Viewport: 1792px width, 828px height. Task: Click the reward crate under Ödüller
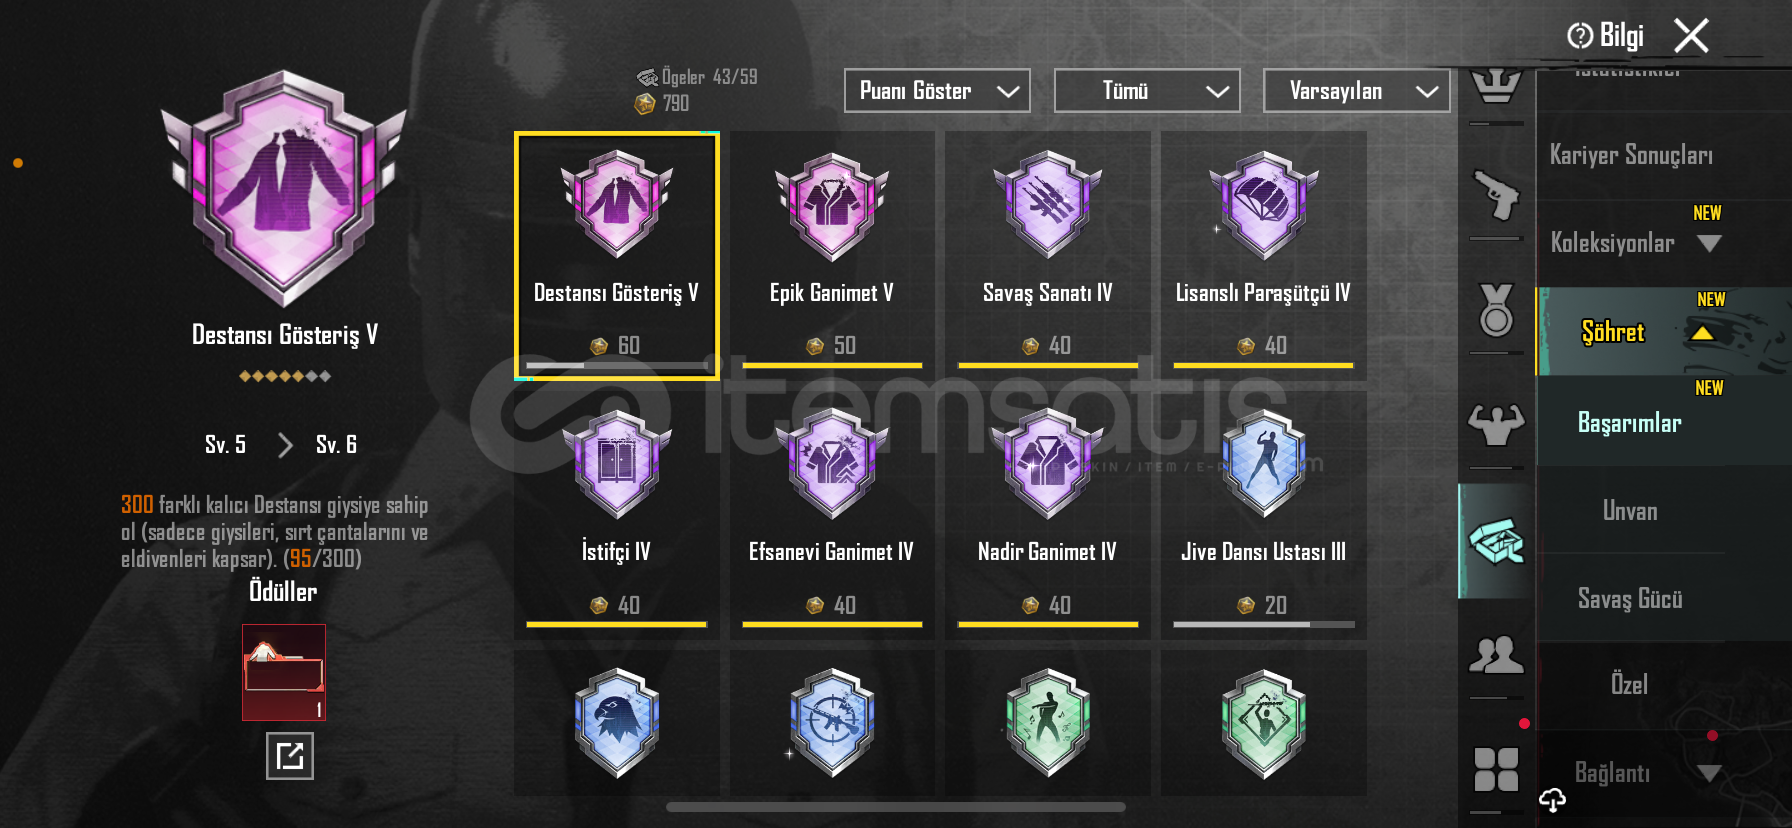(x=284, y=672)
